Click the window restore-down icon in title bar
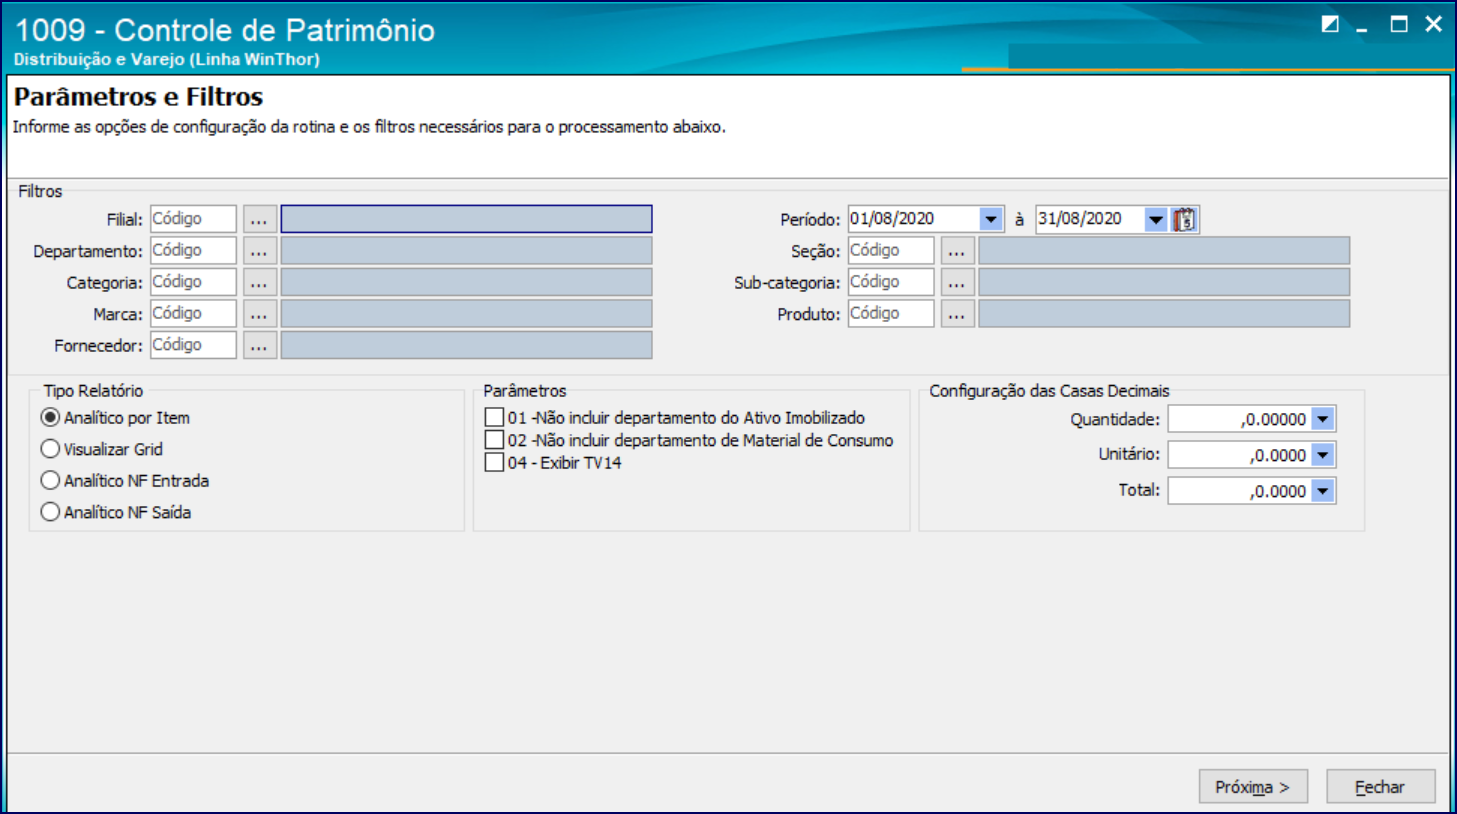This screenshot has width=1457, height=814. (x=1330, y=25)
